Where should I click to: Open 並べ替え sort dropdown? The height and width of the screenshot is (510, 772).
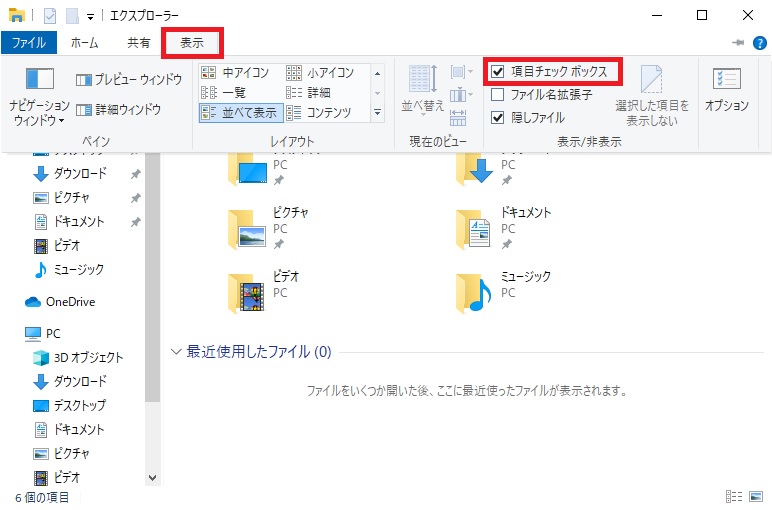(x=423, y=91)
